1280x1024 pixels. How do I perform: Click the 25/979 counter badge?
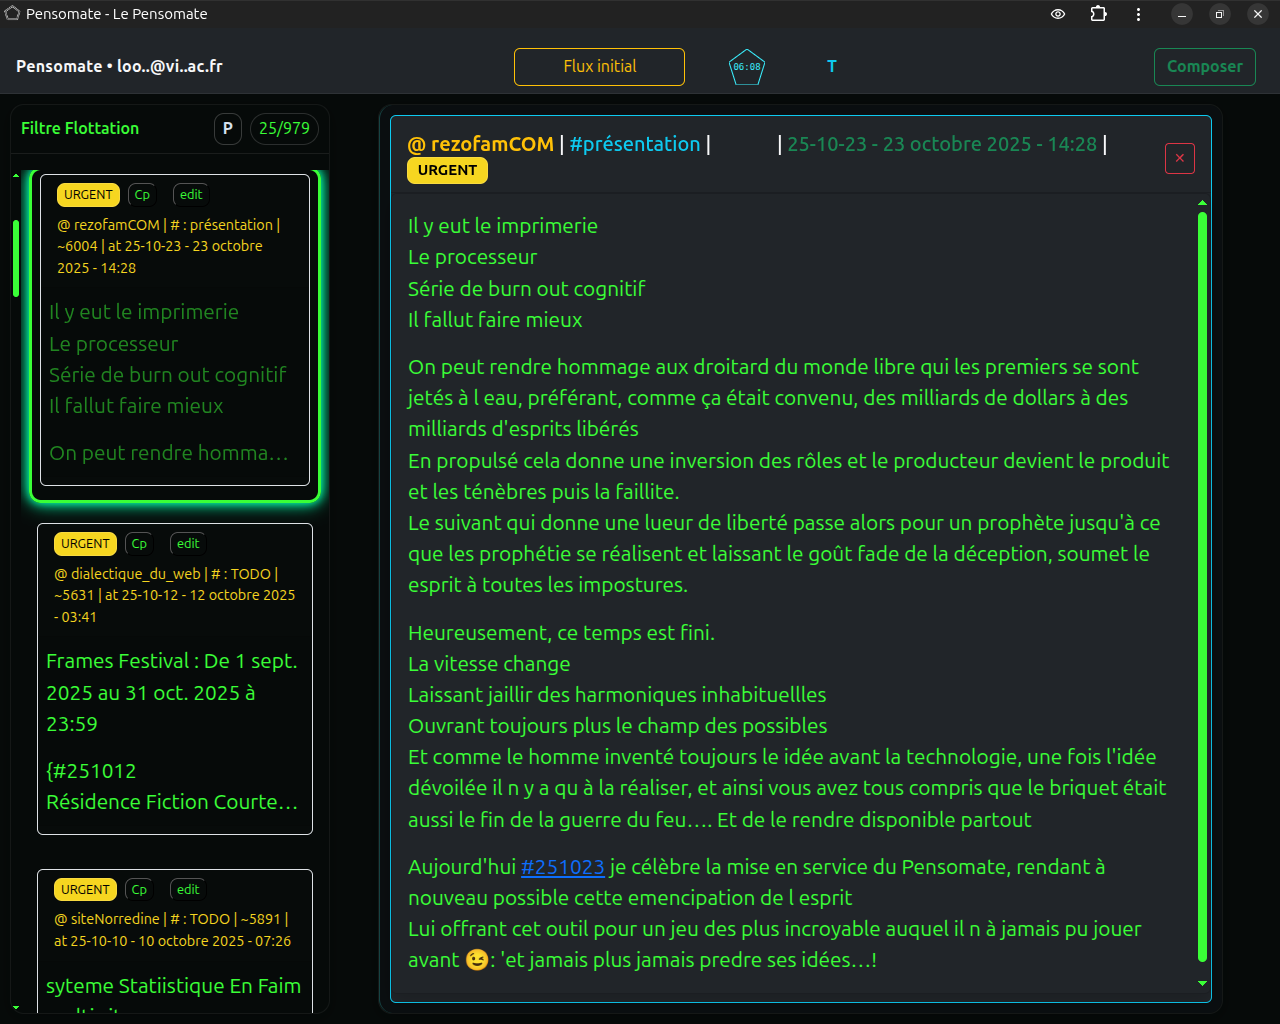(284, 128)
